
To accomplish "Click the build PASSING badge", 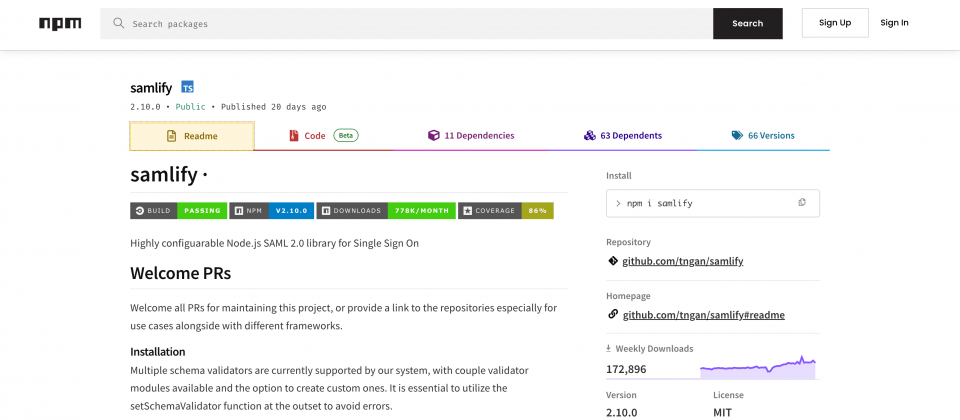I will (x=179, y=211).
